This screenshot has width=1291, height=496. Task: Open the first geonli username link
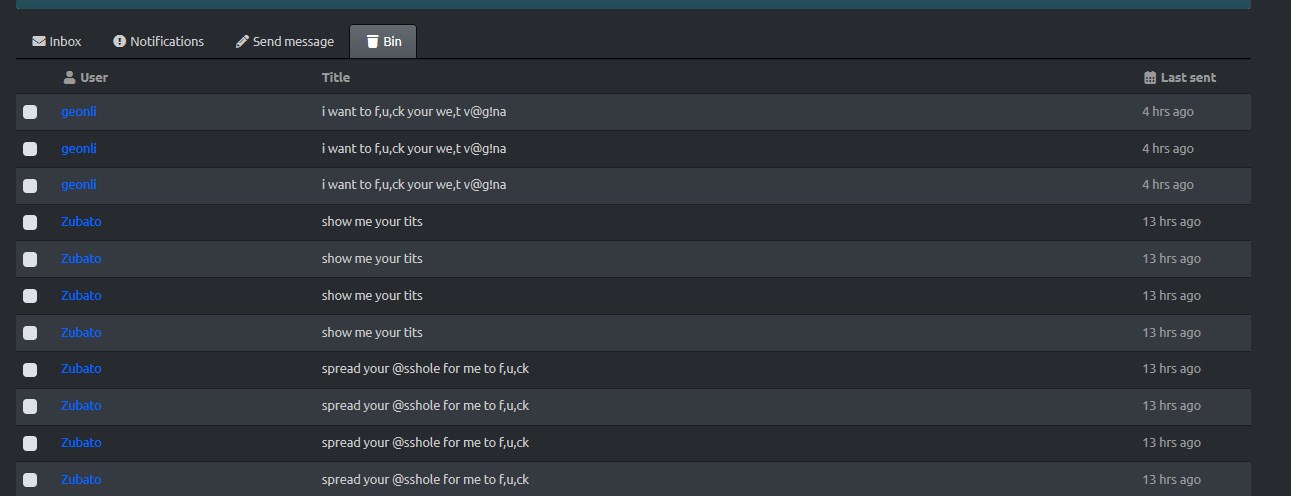pos(79,112)
